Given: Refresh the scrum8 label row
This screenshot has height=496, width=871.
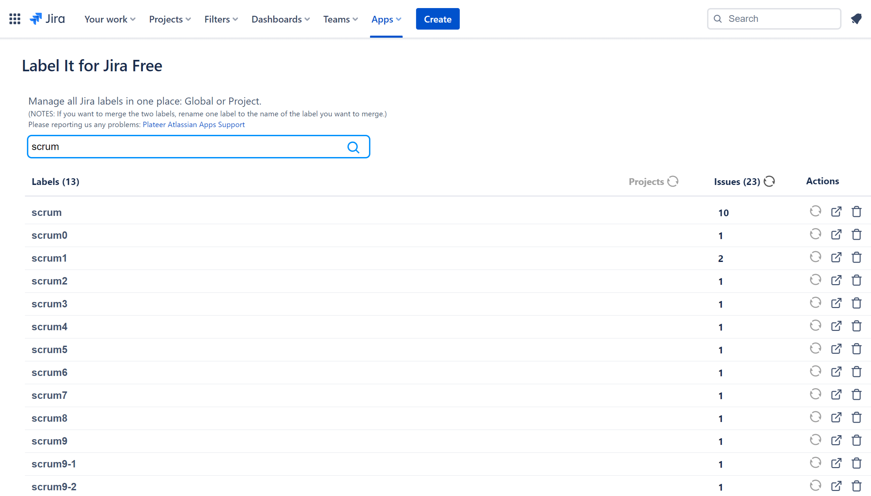Looking at the screenshot, I should [815, 417].
